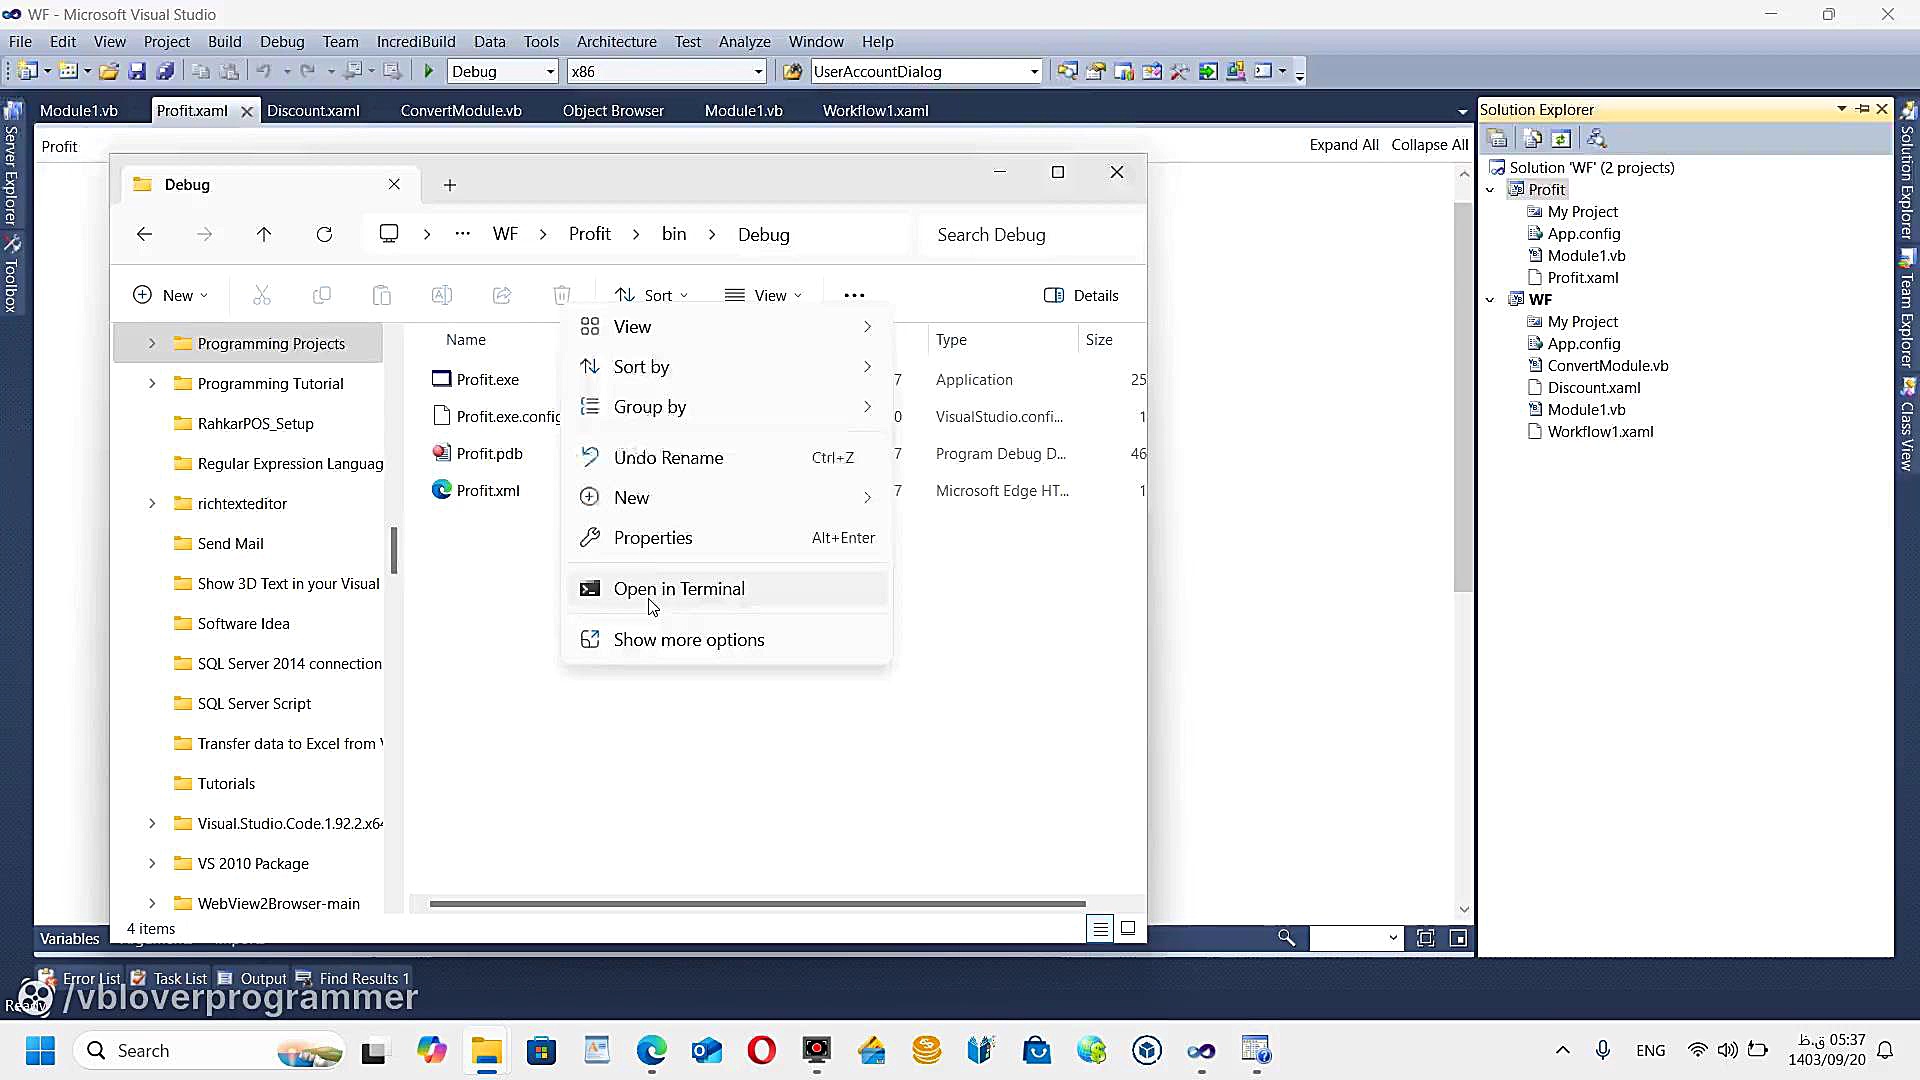
Task: Open the Debug configuration dropdown
Action: (550, 71)
